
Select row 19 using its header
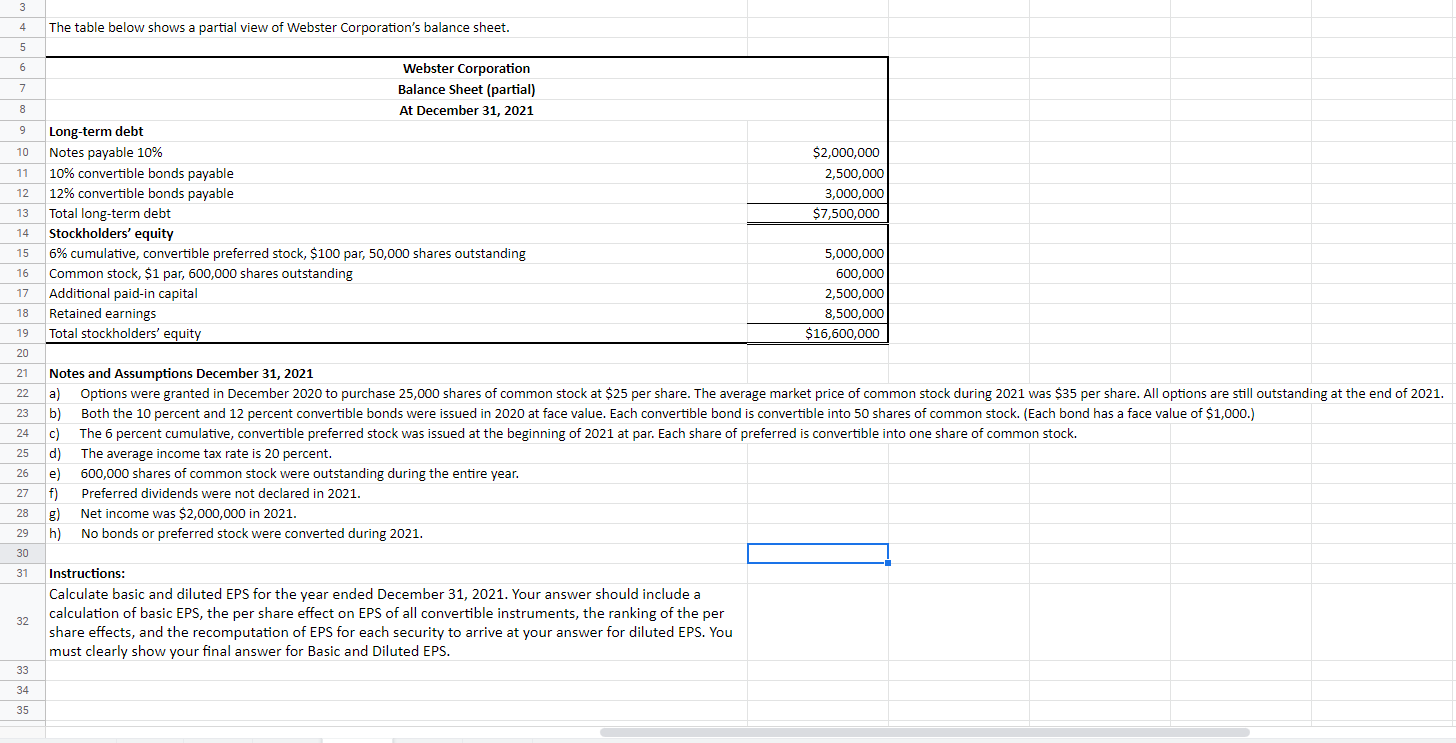click(x=22, y=333)
